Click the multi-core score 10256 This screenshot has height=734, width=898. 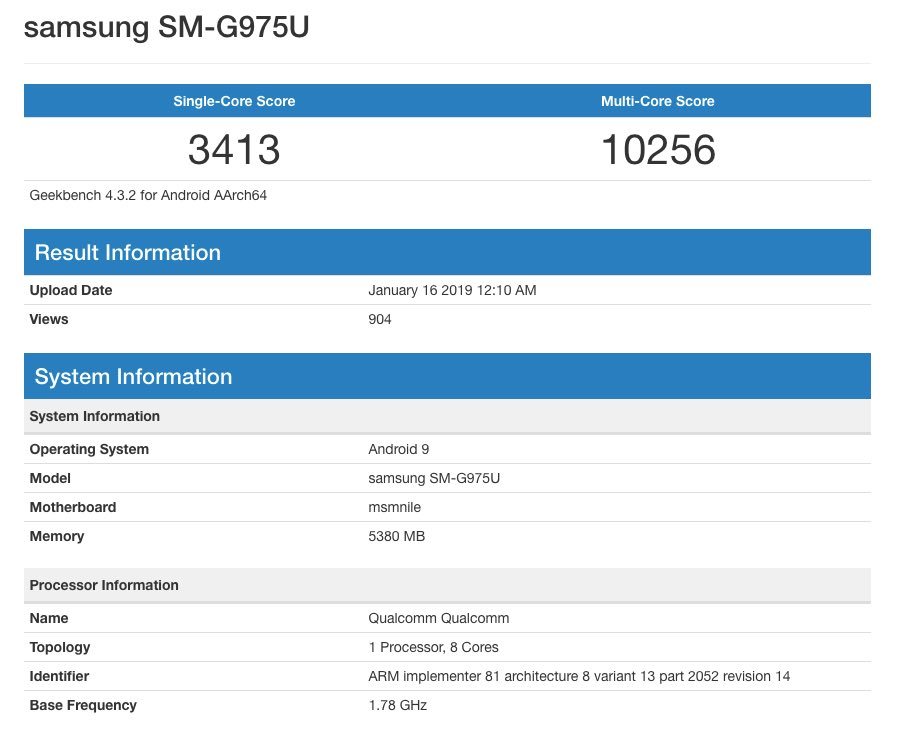coord(658,149)
